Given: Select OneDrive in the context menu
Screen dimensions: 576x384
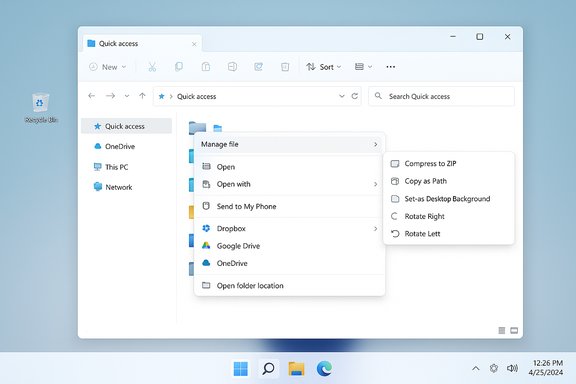Looking at the screenshot, I should (289, 263).
